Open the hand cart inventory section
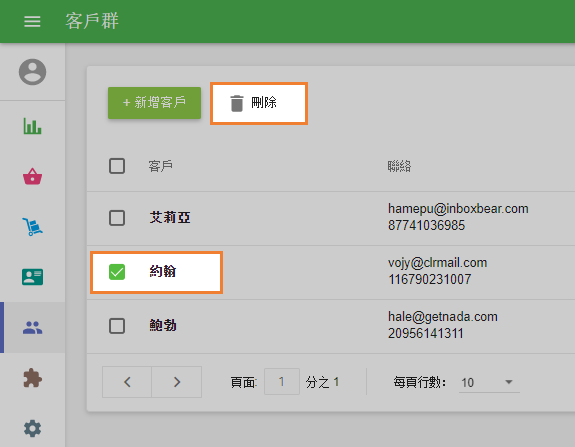Screen dimensions: 575x447 33,227
